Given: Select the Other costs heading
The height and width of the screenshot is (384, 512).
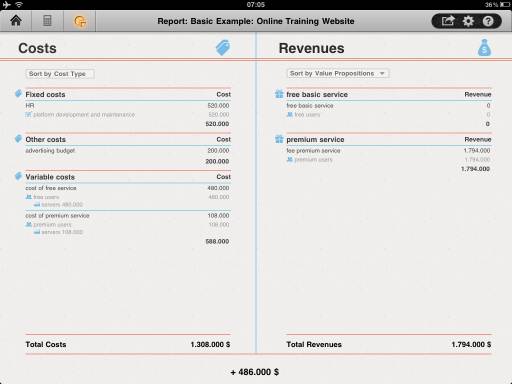Looking at the screenshot, I should point(46,140).
